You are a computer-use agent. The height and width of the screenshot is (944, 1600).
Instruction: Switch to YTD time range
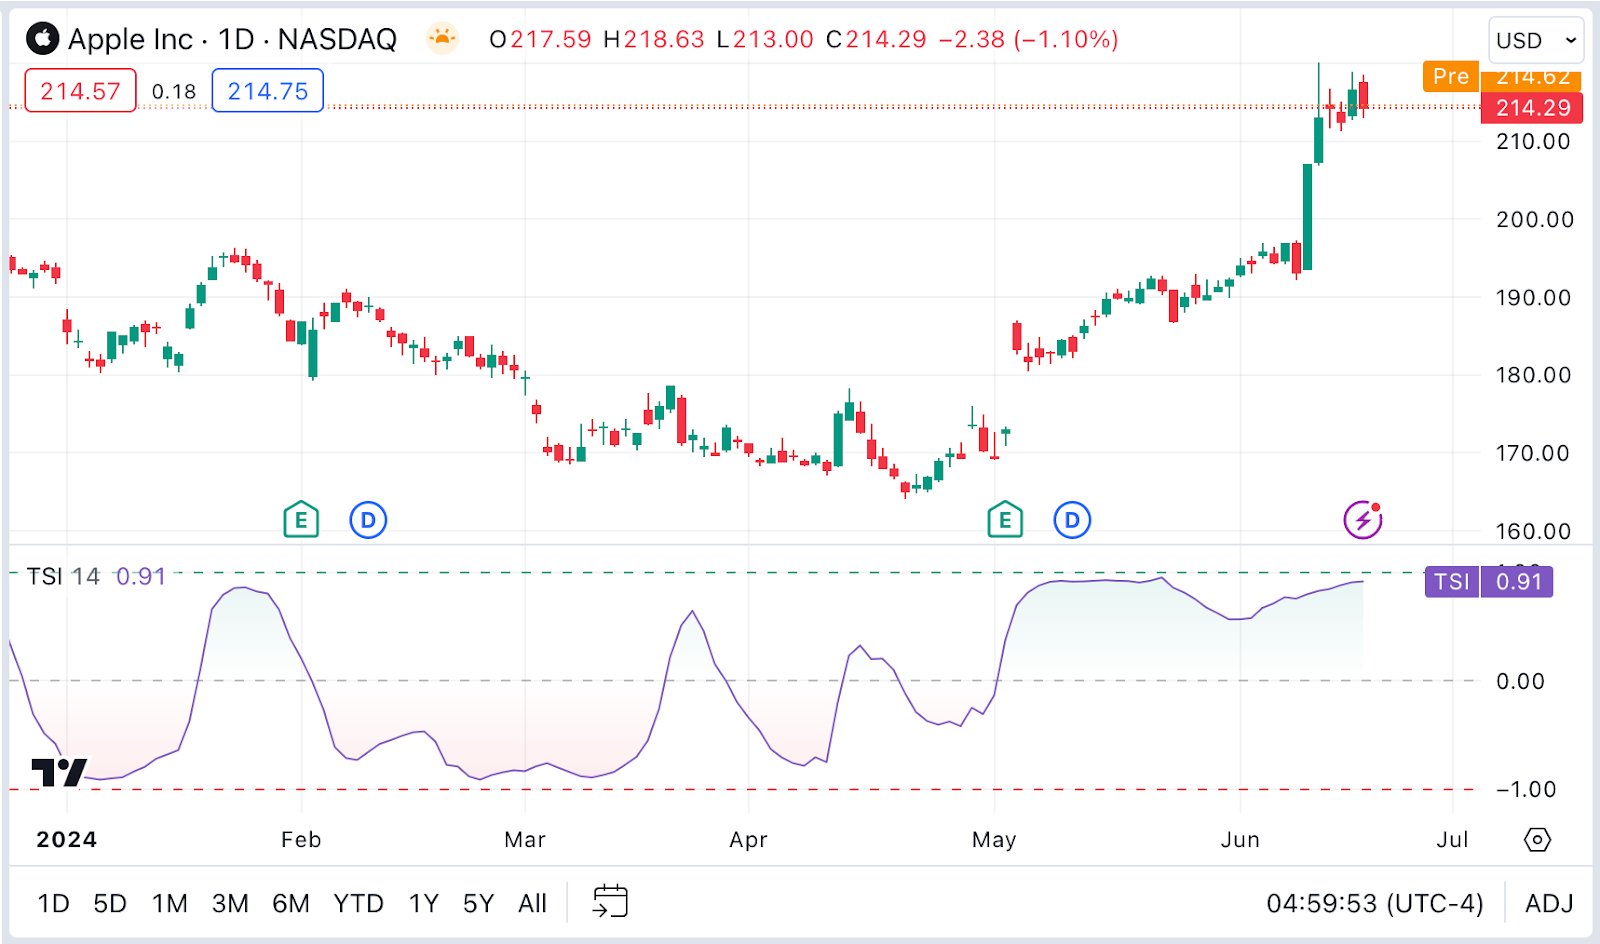pos(358,904)
